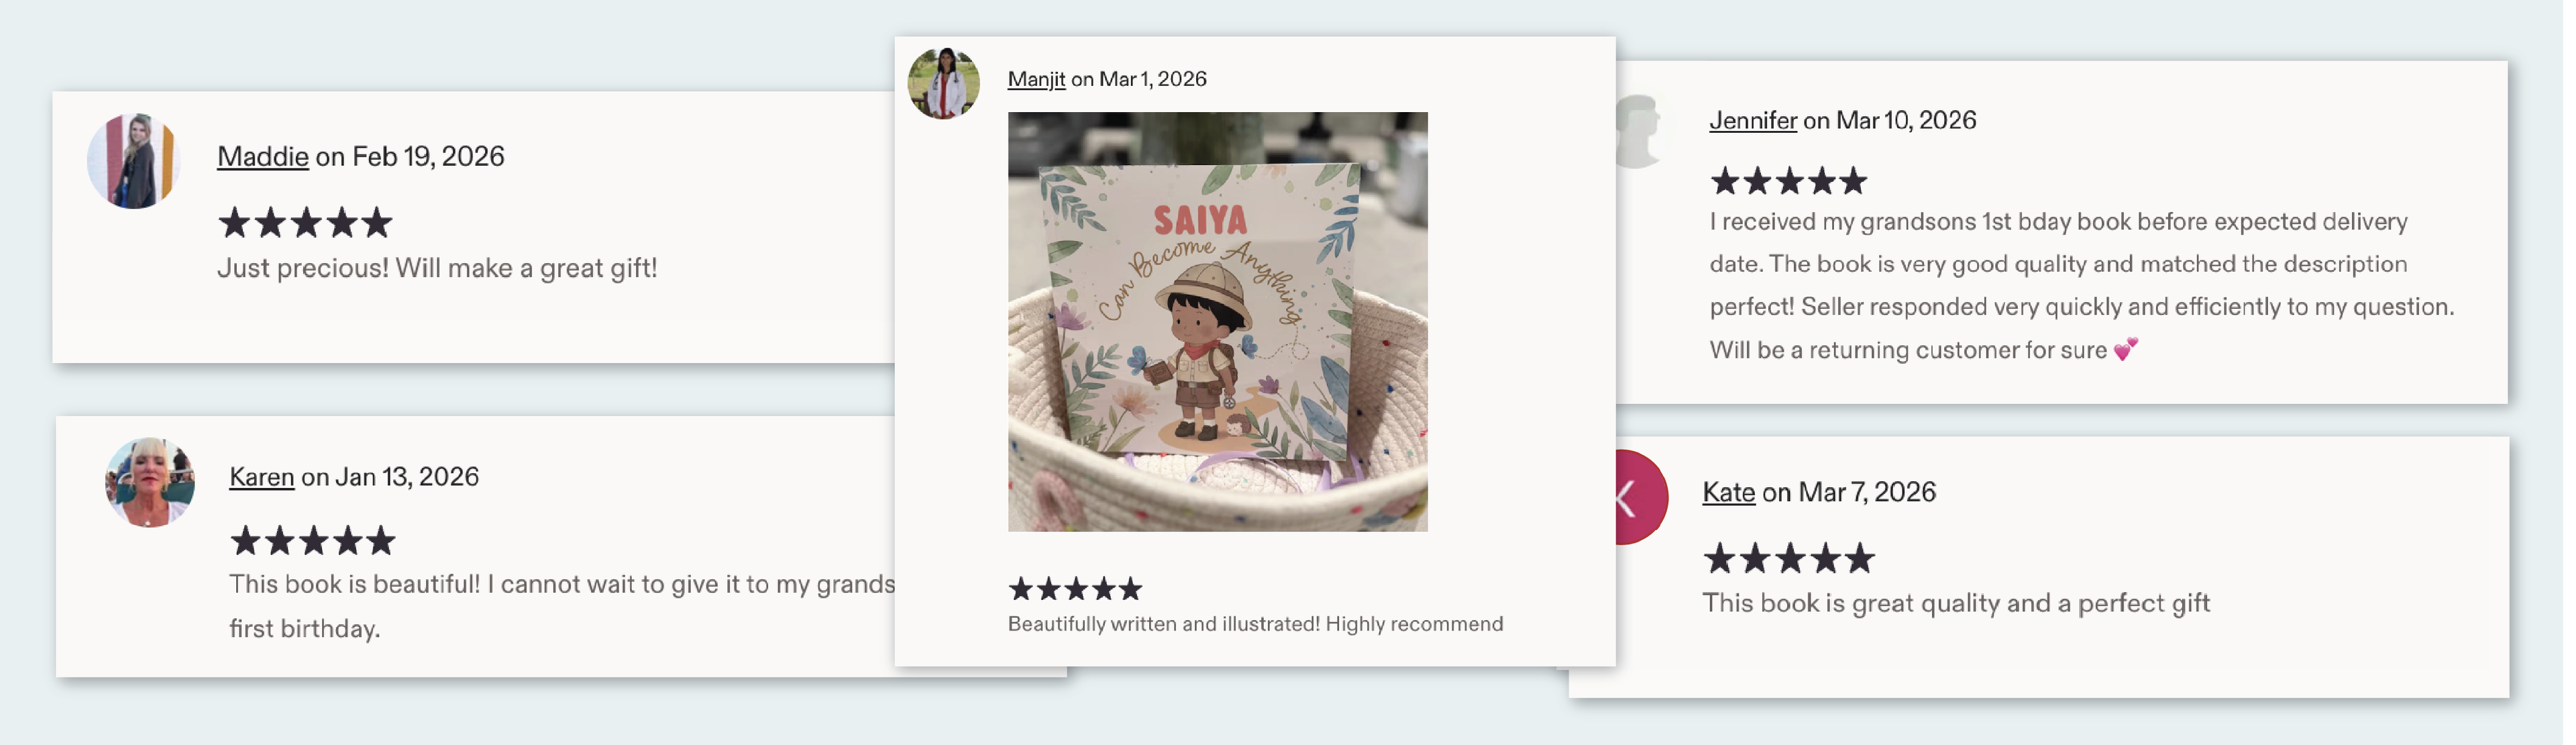Click Jennifer's review about grandsons 1st bday

[2082, 285]
